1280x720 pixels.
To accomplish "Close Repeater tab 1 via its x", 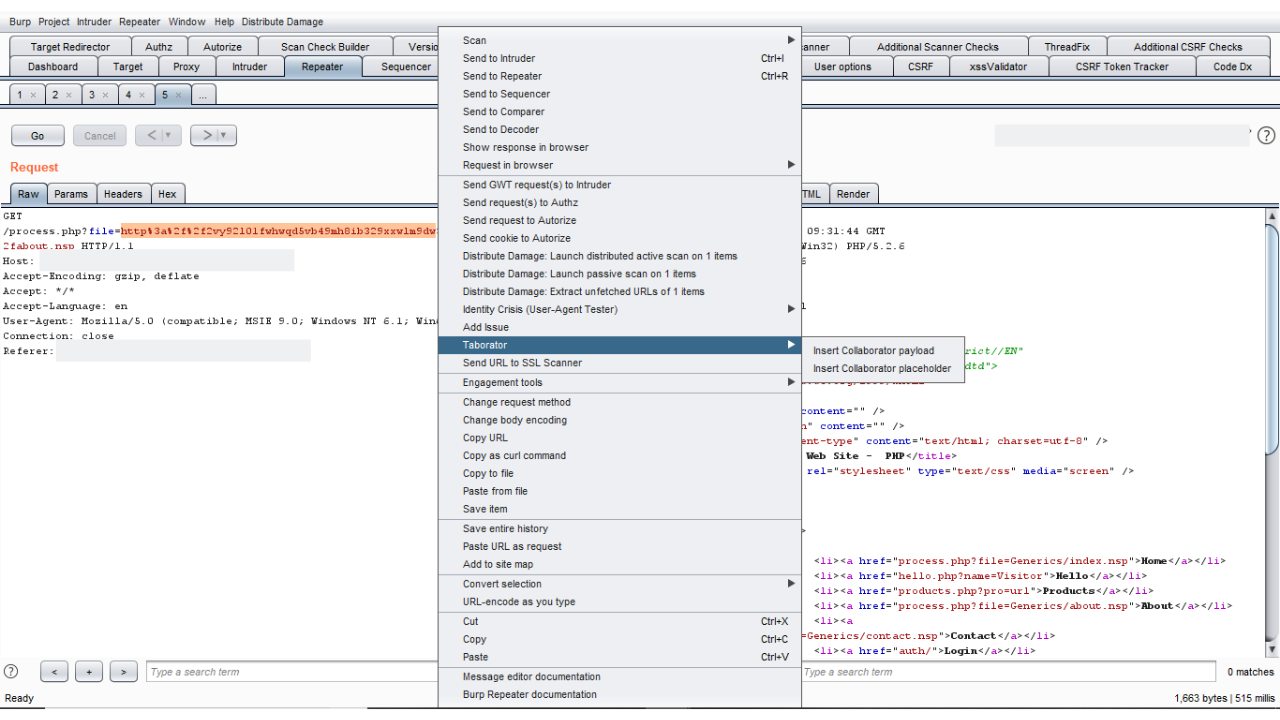I will [x=33, y=95].
